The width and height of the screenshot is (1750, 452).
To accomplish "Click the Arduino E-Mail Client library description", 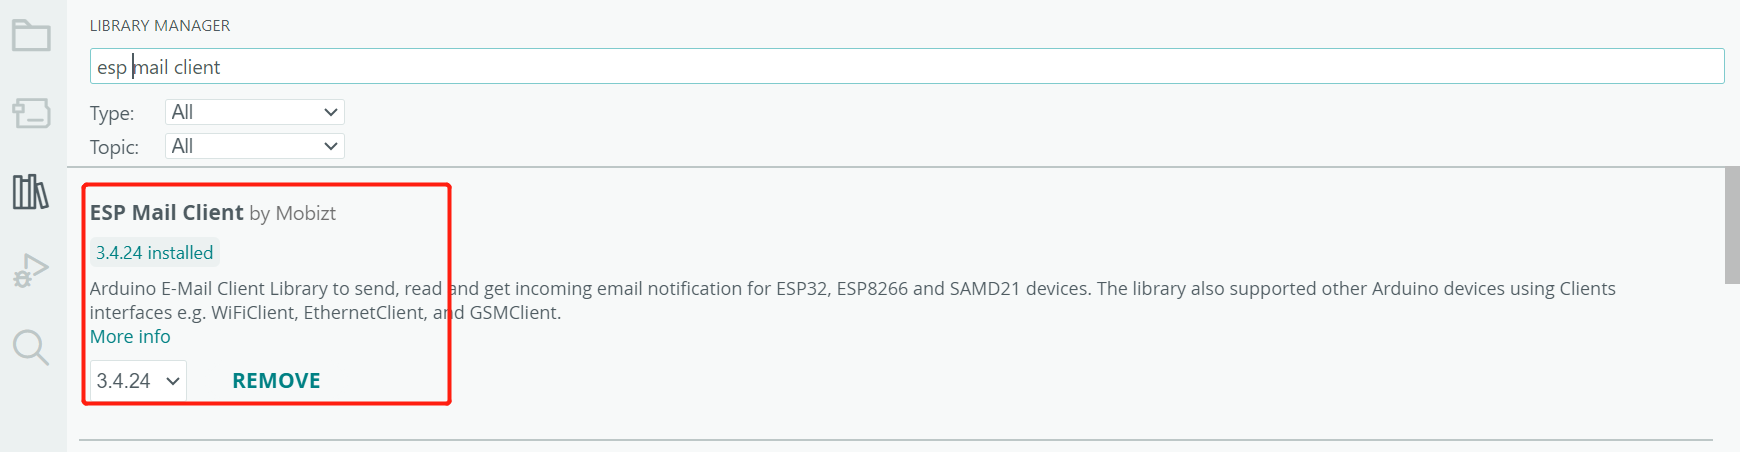I will click(850, 300).
